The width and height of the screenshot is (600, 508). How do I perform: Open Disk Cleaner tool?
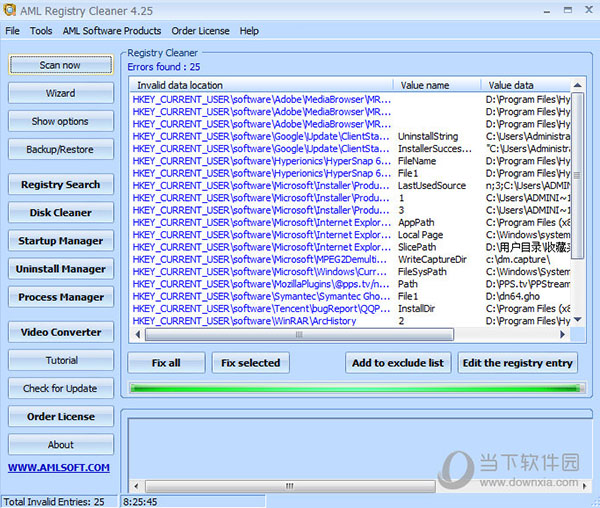click(x=61, y=212)
